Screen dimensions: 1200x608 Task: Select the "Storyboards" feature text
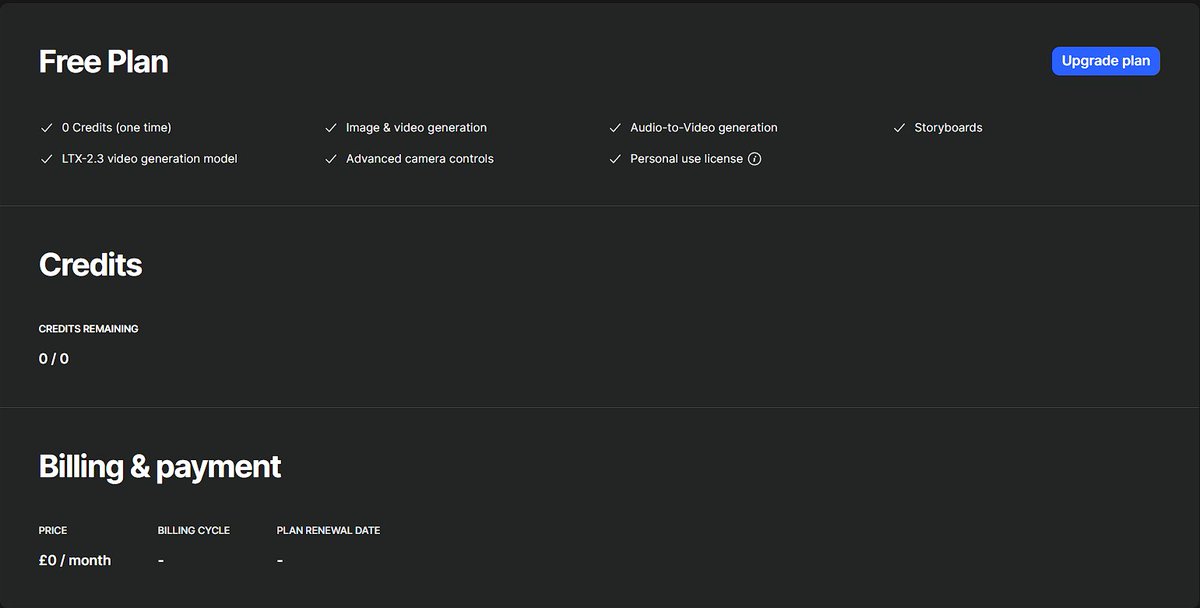(x=948, y=128)
